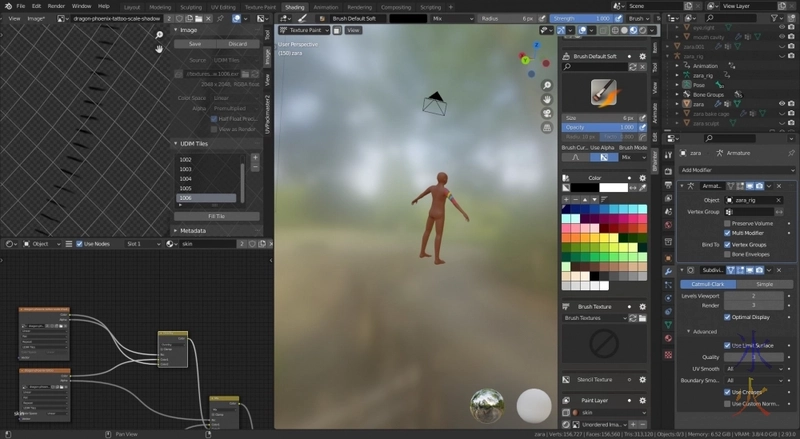Click the Fill Tile button
The width and height of the screenshot is (800, 439).
[215, 216]
